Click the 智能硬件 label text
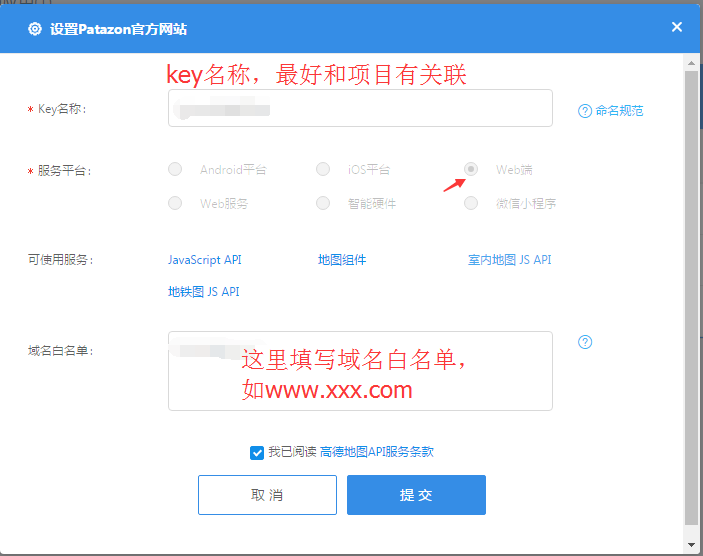Viewport: 703px width, 556px height. 372,204
